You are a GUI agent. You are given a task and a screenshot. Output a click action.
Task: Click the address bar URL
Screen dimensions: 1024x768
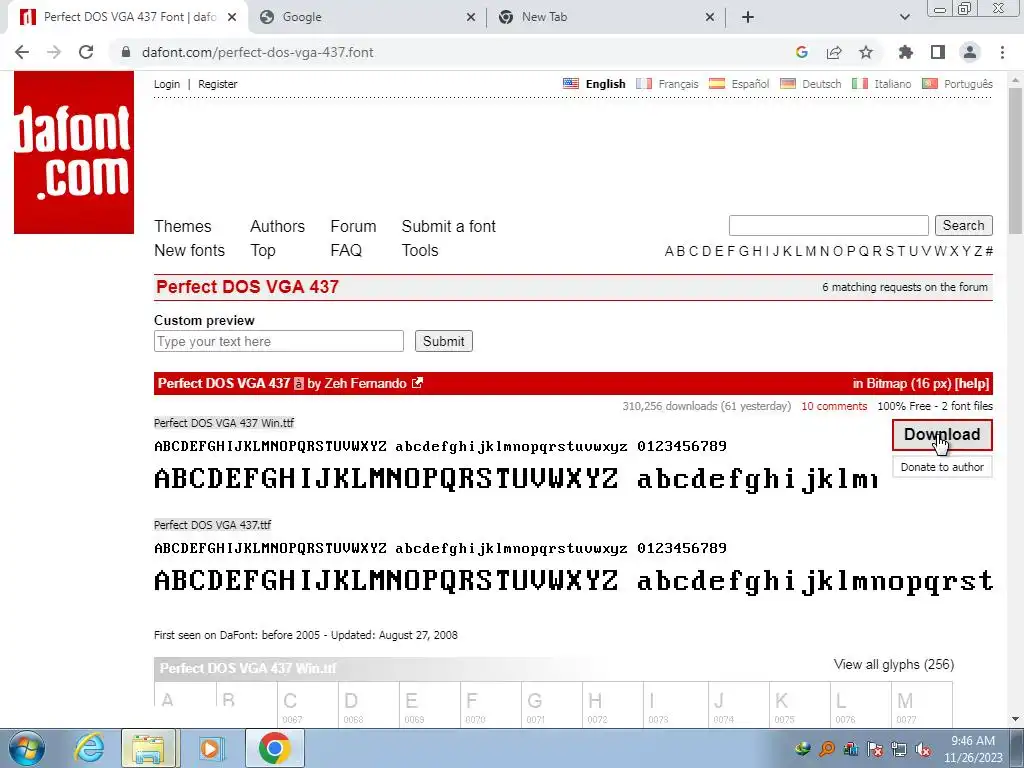[x=257, y=52]
